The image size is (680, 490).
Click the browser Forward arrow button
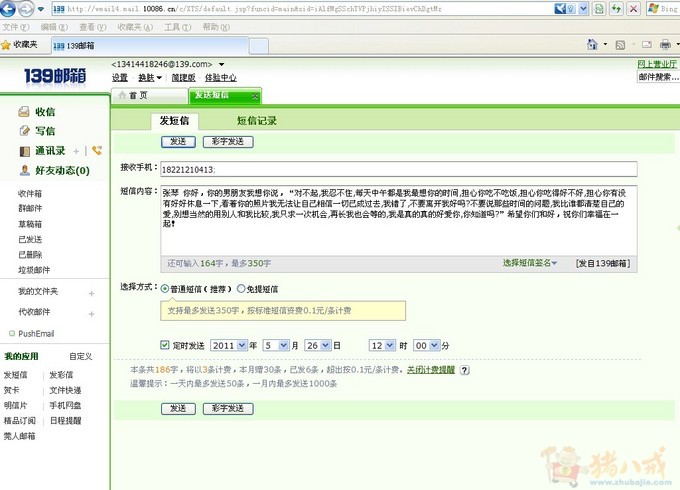(26, 8)
